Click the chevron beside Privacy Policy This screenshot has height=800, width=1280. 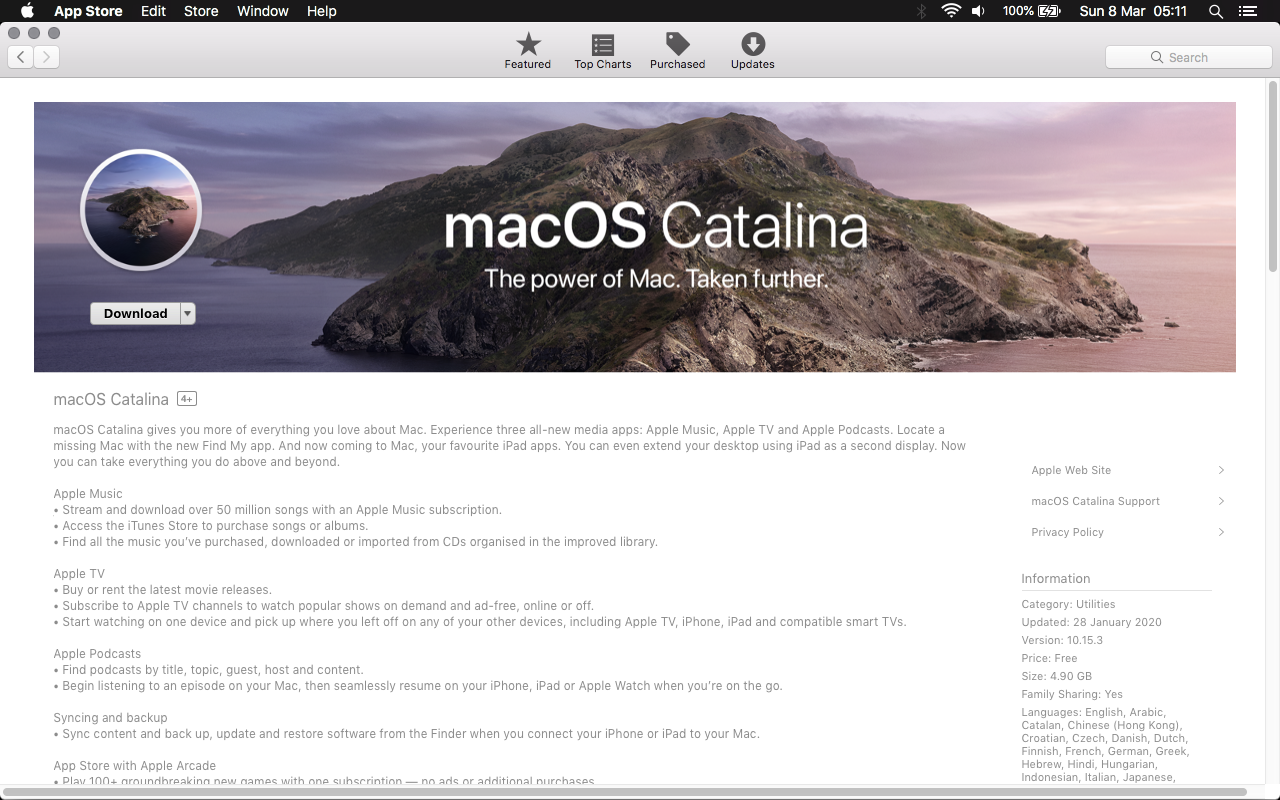pos(1221,532)
